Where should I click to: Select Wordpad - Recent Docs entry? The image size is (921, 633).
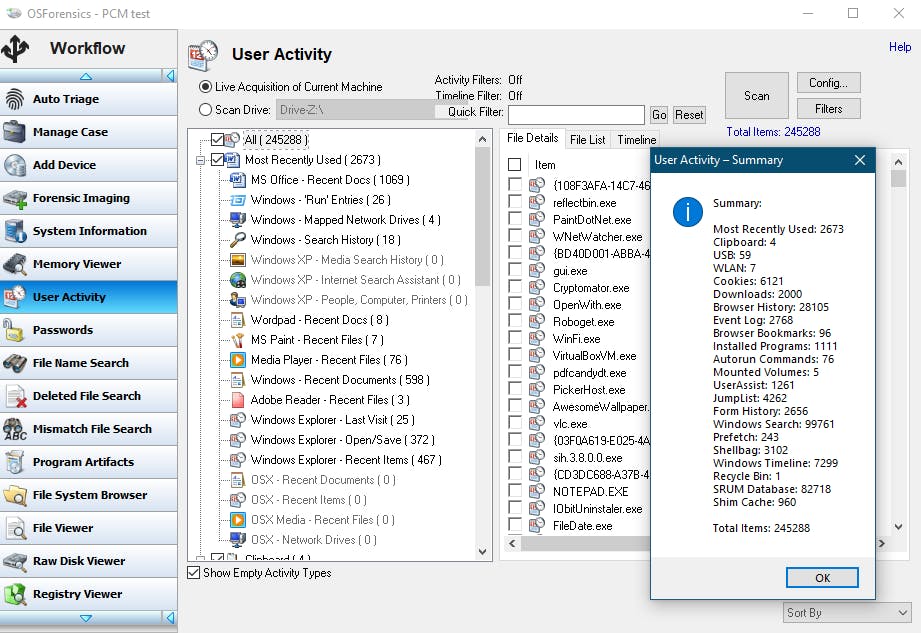pos(320,319)
